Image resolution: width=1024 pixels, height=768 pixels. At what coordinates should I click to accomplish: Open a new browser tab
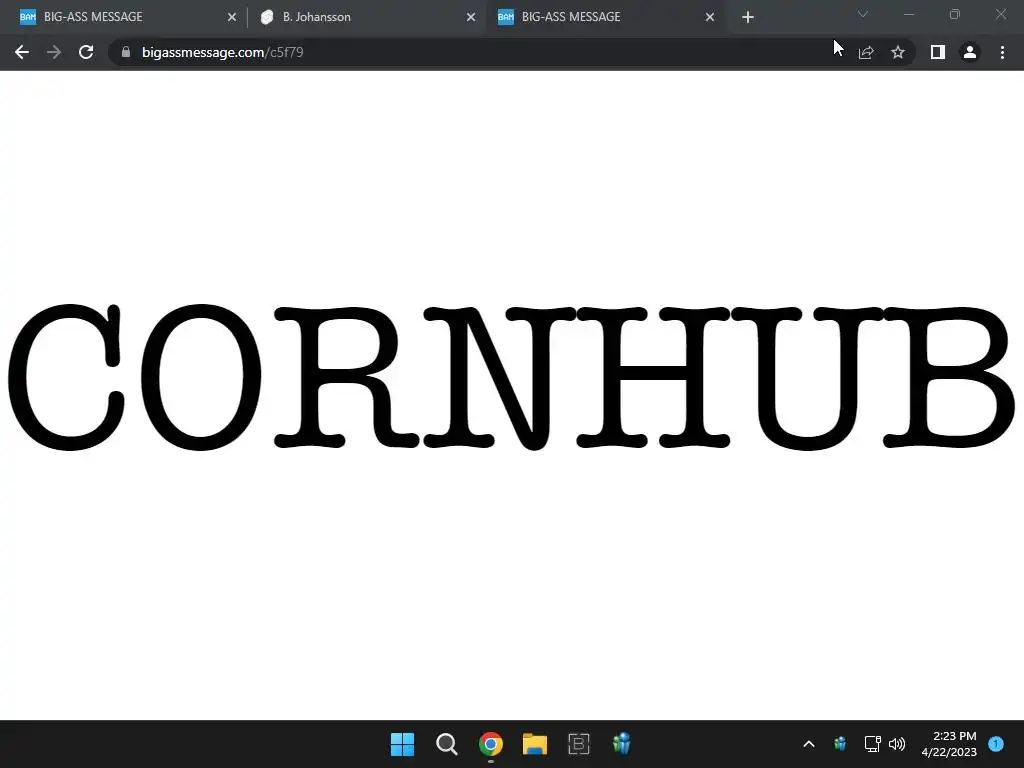[748, 18]
